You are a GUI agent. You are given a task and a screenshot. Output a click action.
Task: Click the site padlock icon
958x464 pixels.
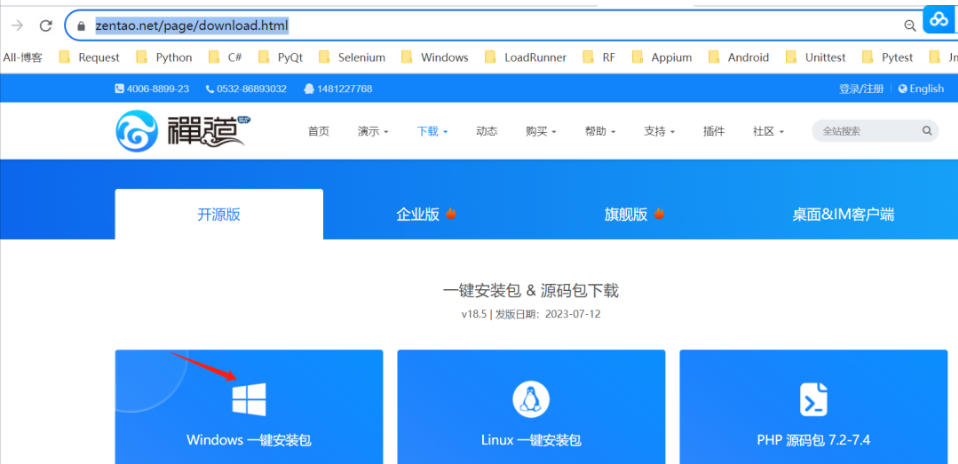click(x=81, y=26)
